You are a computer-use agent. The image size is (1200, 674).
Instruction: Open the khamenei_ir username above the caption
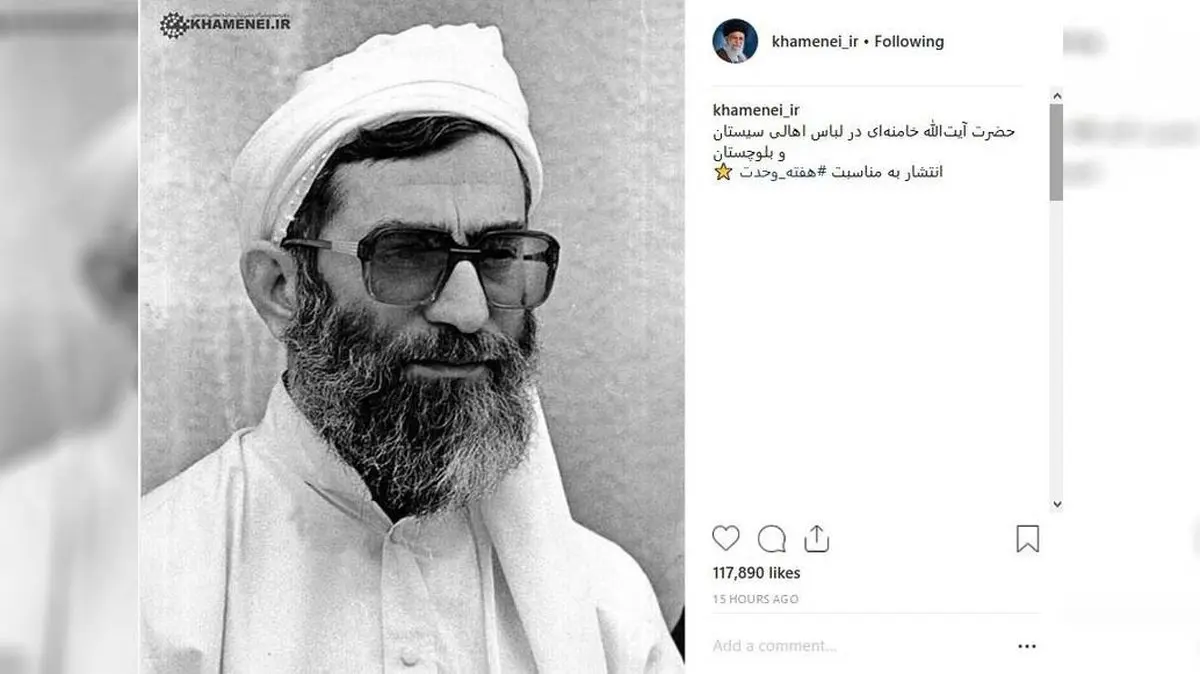756,110
